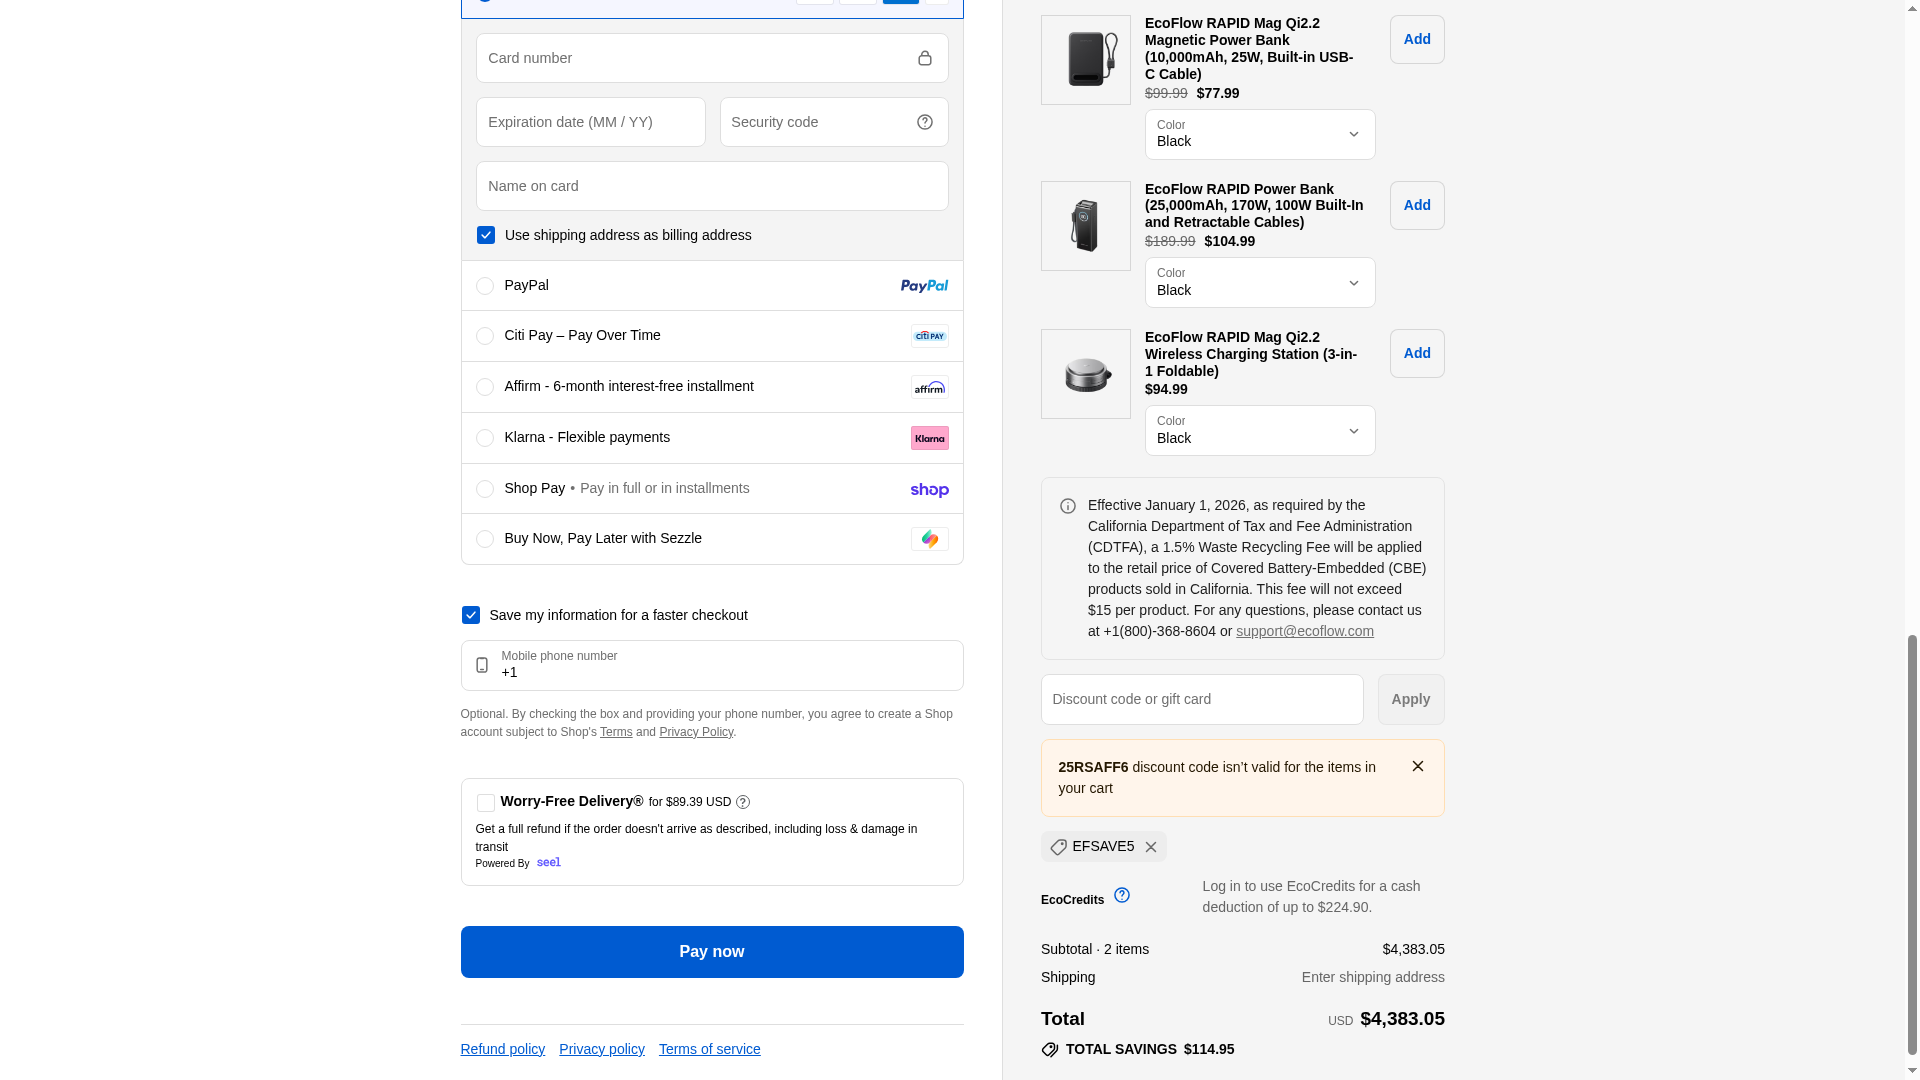Image resolution: width=1920 pixels, height=1080 pixels.
Task: Dismiss the 25RSAFF6 invalid code message
Action: [1417, 766]
